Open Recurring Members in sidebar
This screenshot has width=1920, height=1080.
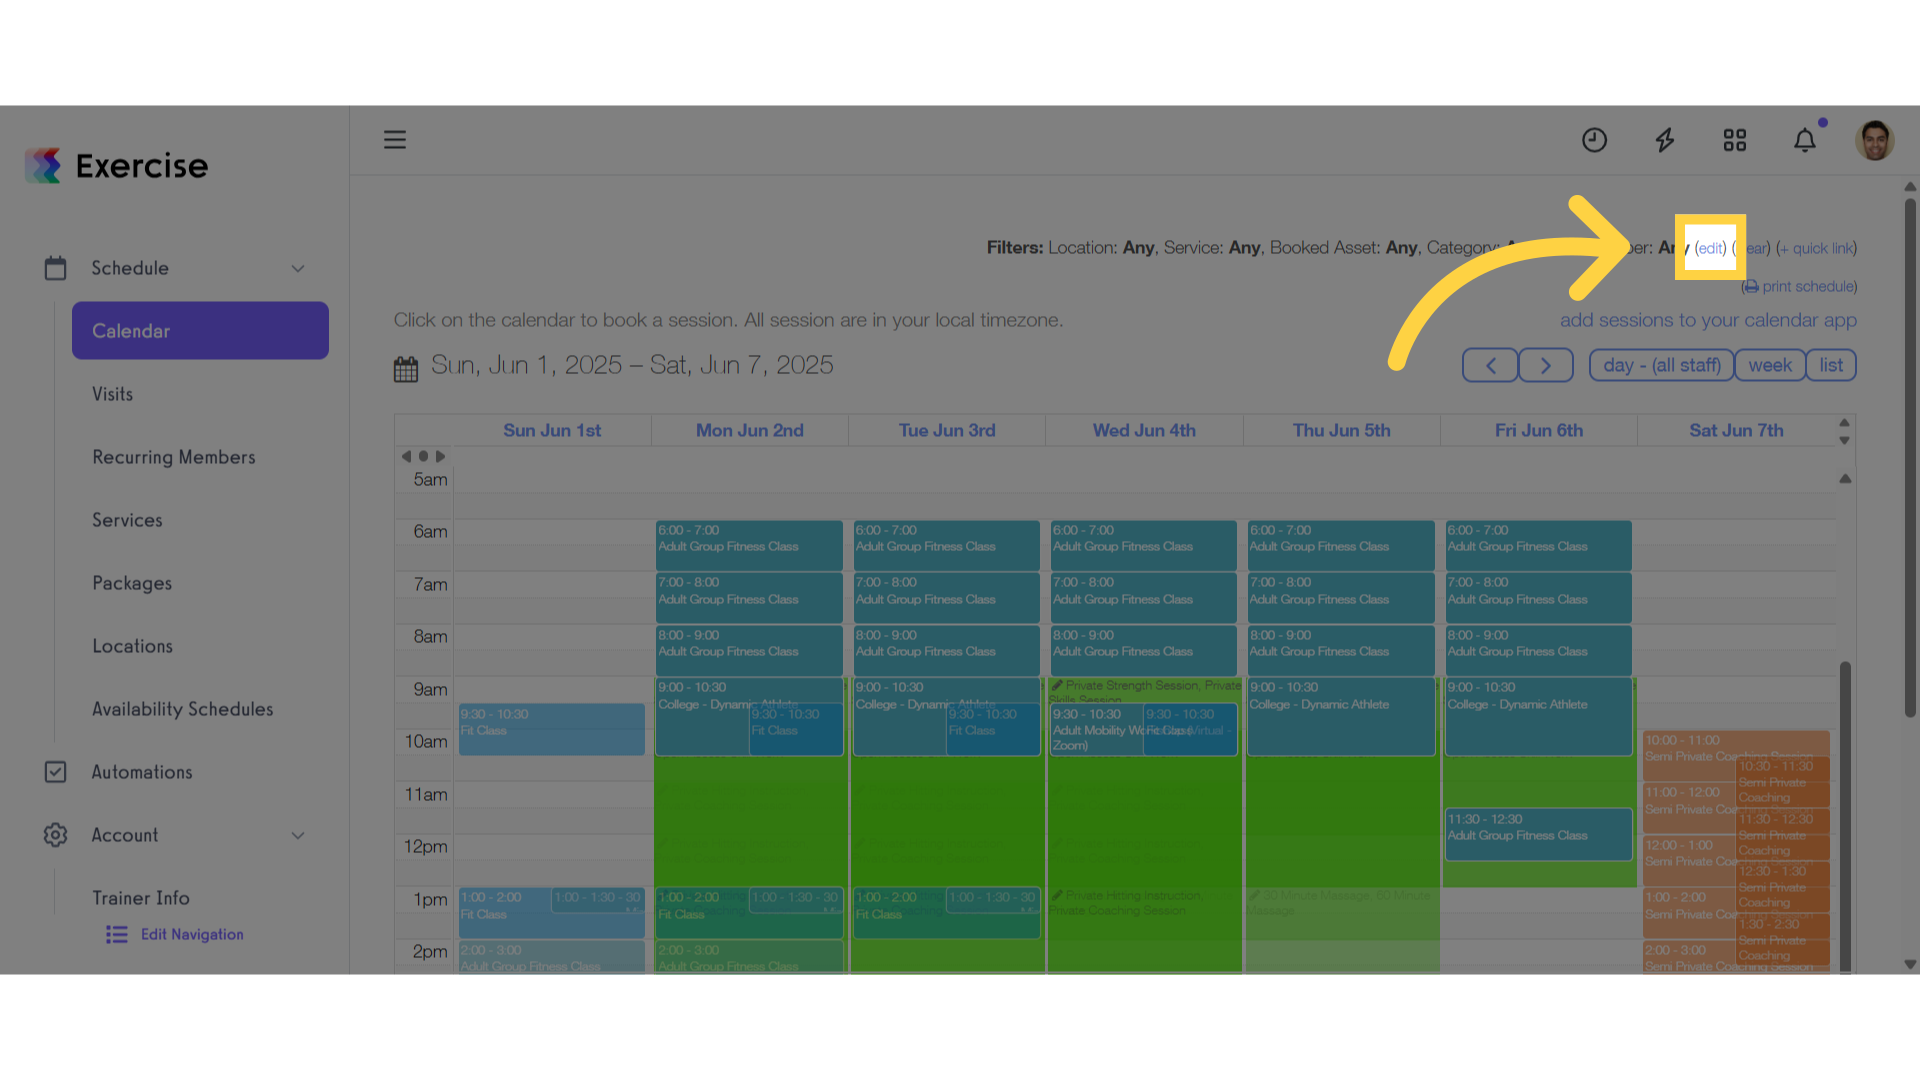[x=174, y=457]
